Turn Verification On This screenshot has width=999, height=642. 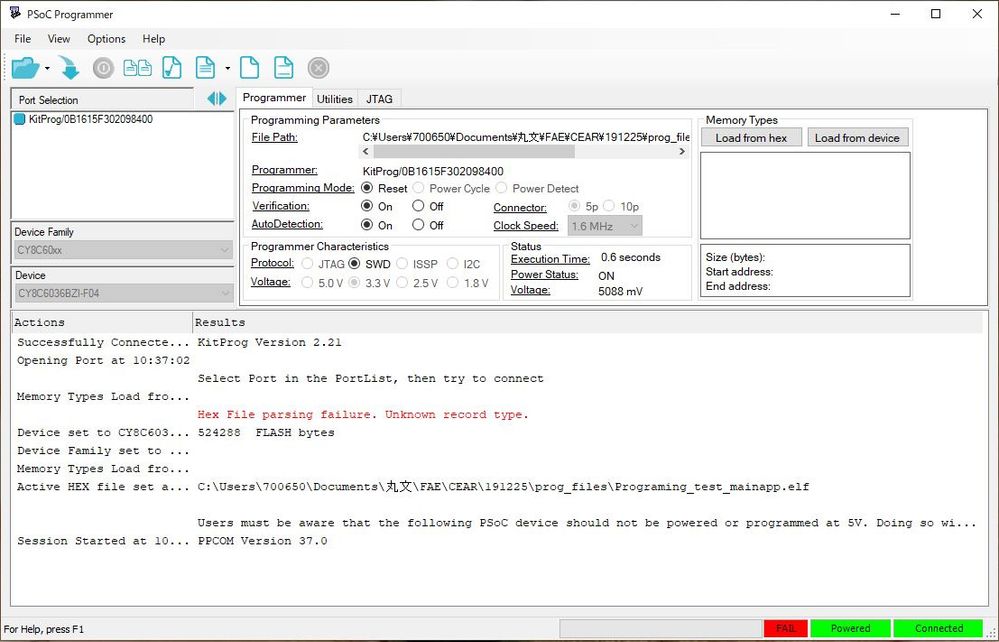pyautogui.click(x=367, y=206)
